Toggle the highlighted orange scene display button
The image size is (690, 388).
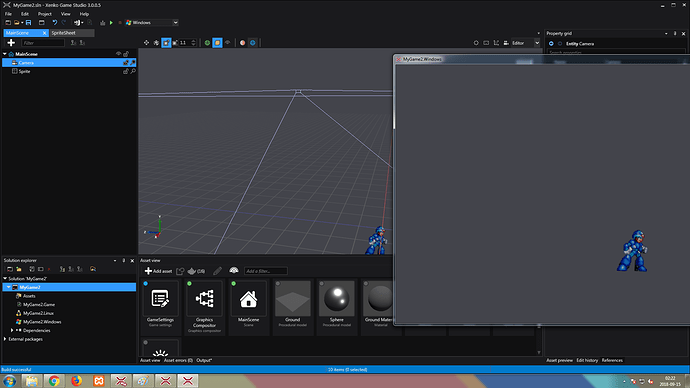click(x=217, y=43)
